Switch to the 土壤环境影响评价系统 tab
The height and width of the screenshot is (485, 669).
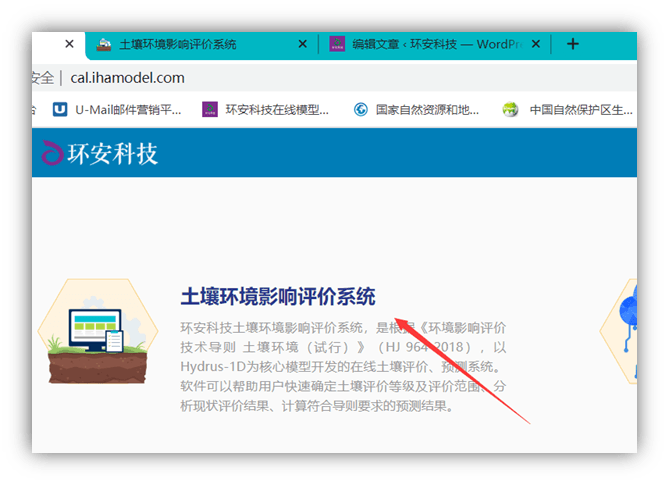201,44
